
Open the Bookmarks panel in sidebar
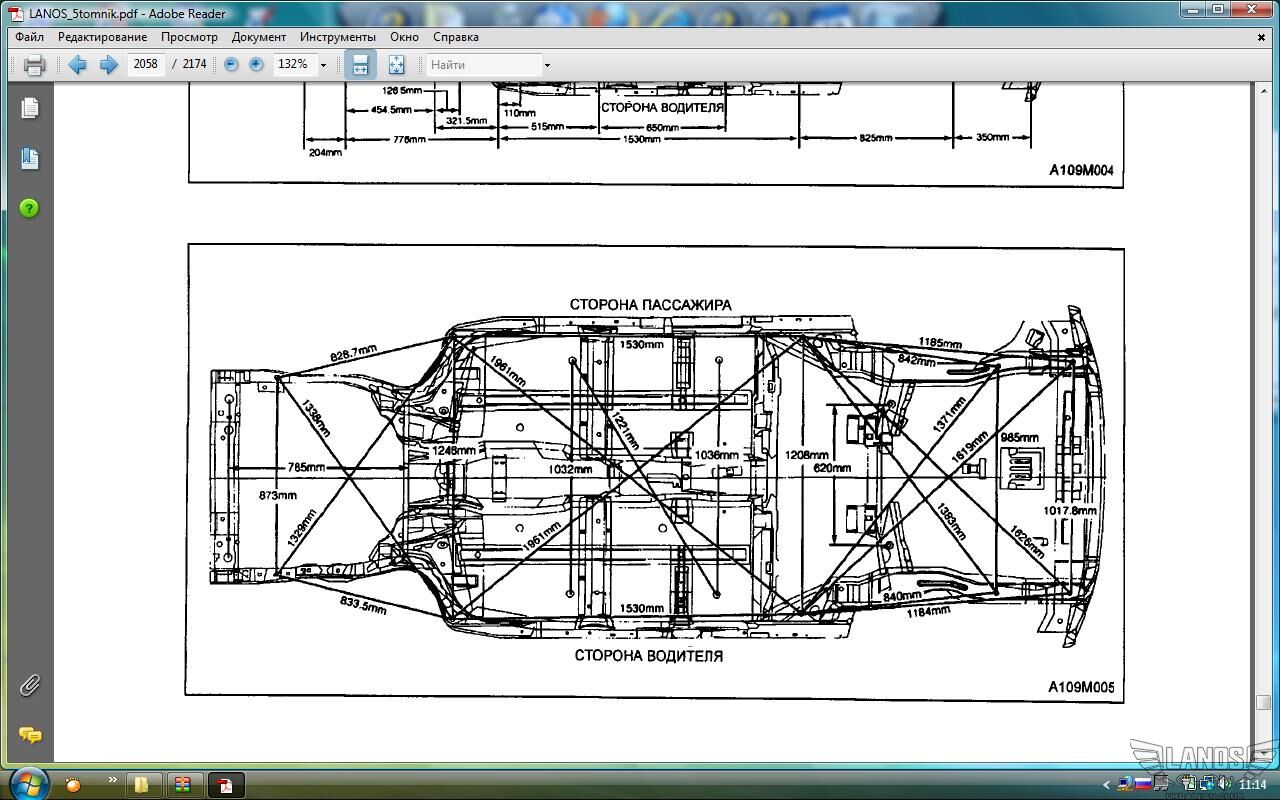[x=30, y=158]
